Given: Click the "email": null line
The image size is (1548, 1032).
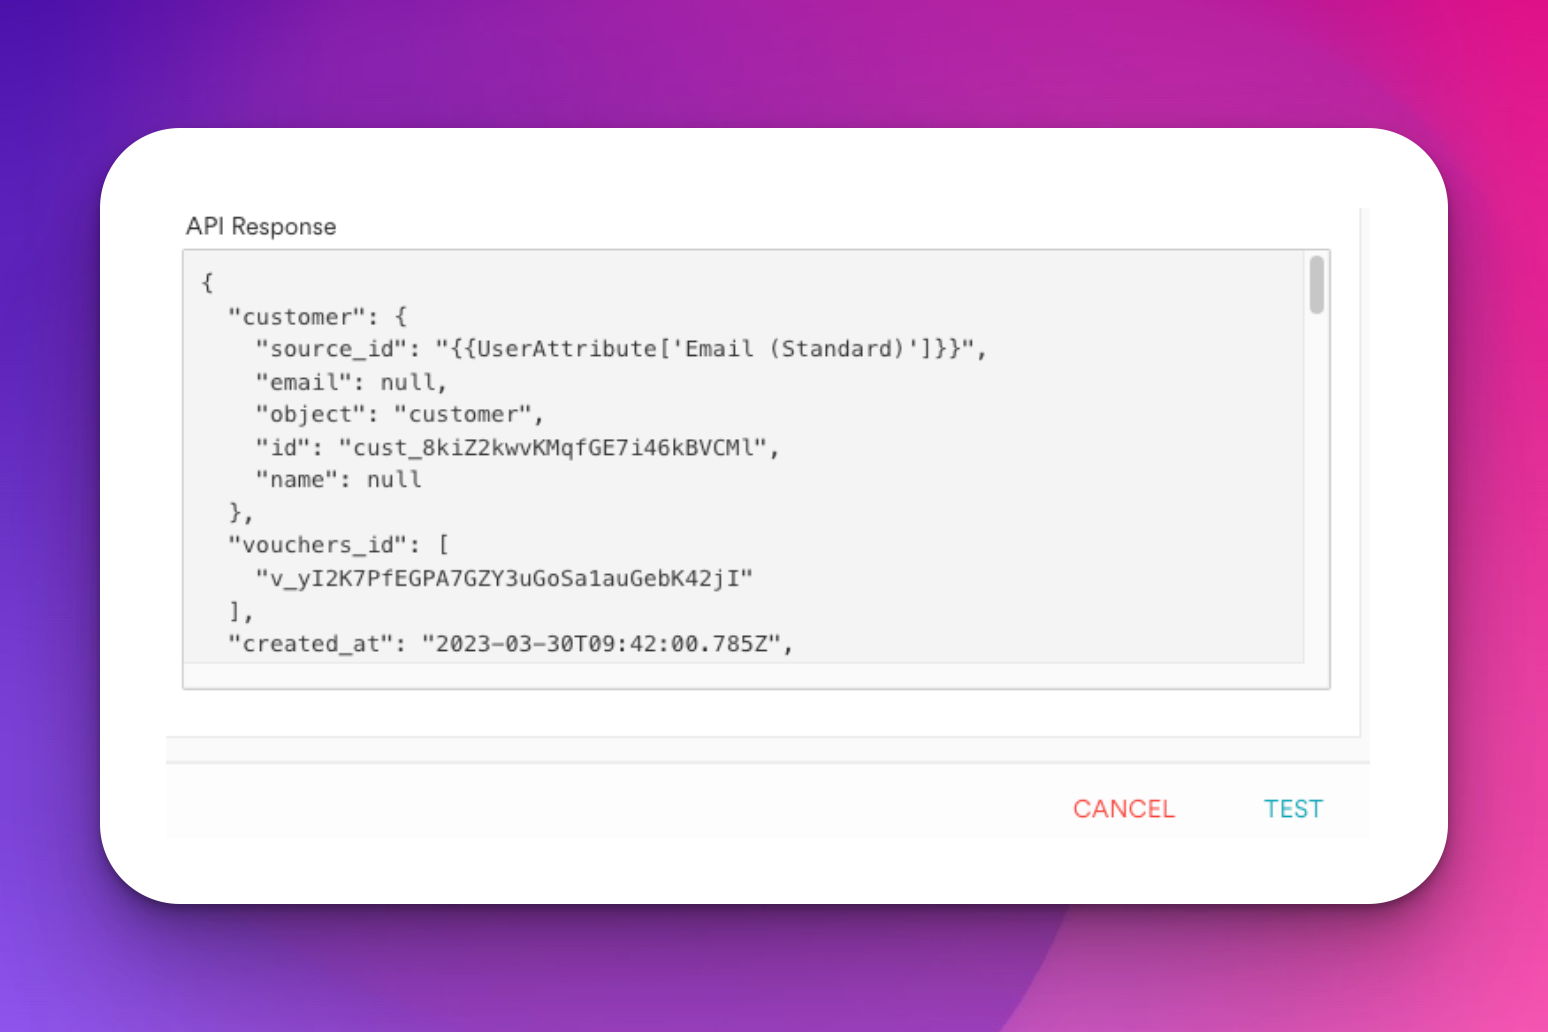Looking at the screenshot, I should pos(351,382).
